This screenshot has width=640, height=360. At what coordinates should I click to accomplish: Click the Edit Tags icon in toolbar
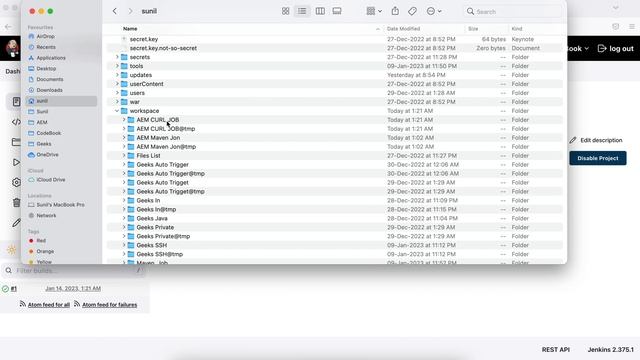[x=412, y=11]
